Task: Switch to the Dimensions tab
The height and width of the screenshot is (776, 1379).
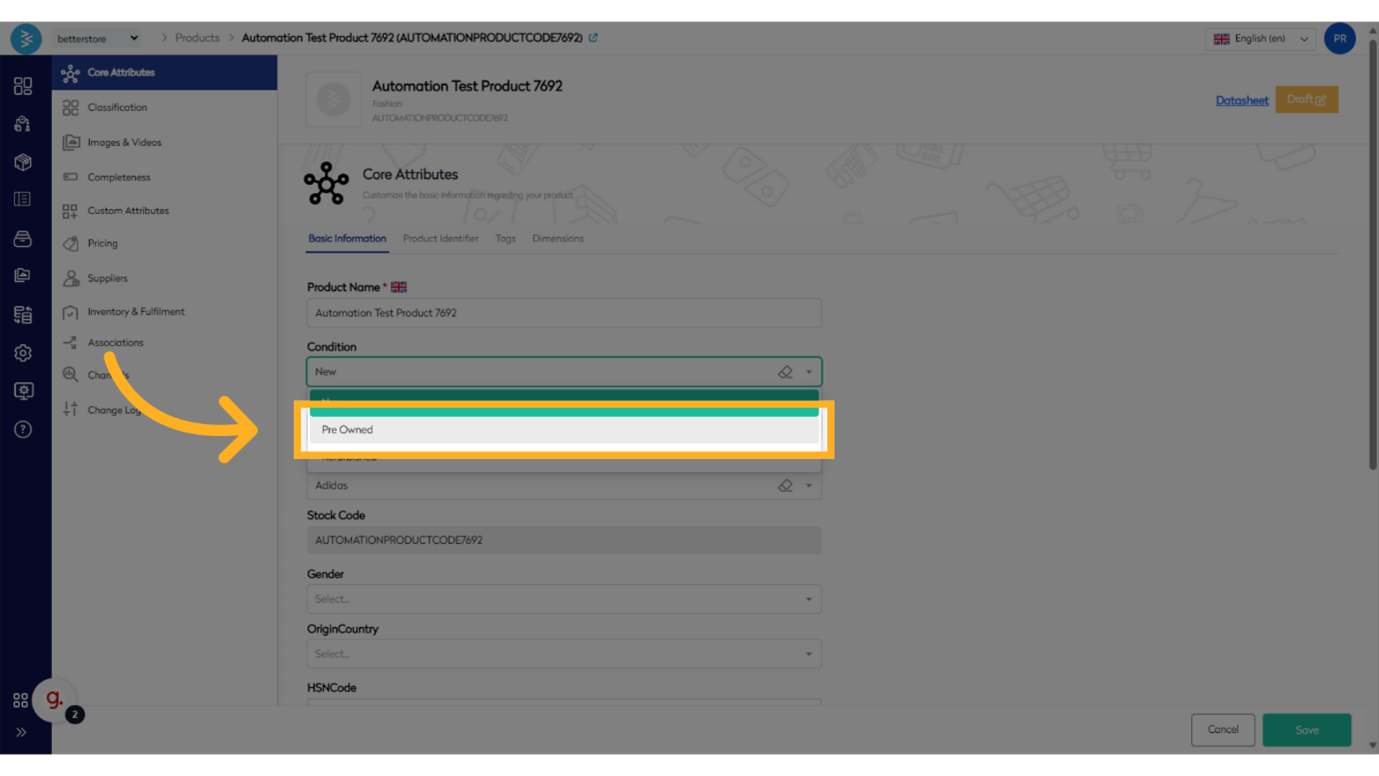Action: click(558, 239)
